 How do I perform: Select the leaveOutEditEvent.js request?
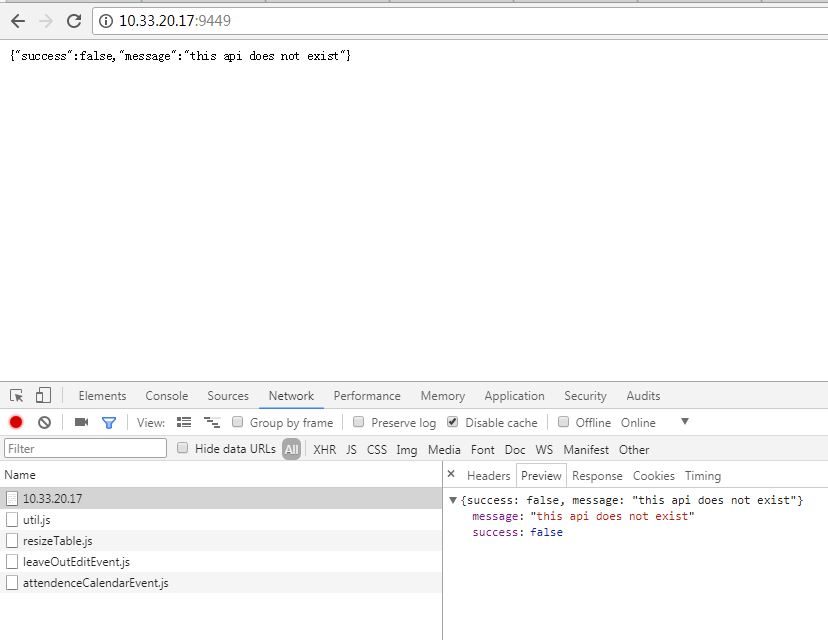[221, 562]
